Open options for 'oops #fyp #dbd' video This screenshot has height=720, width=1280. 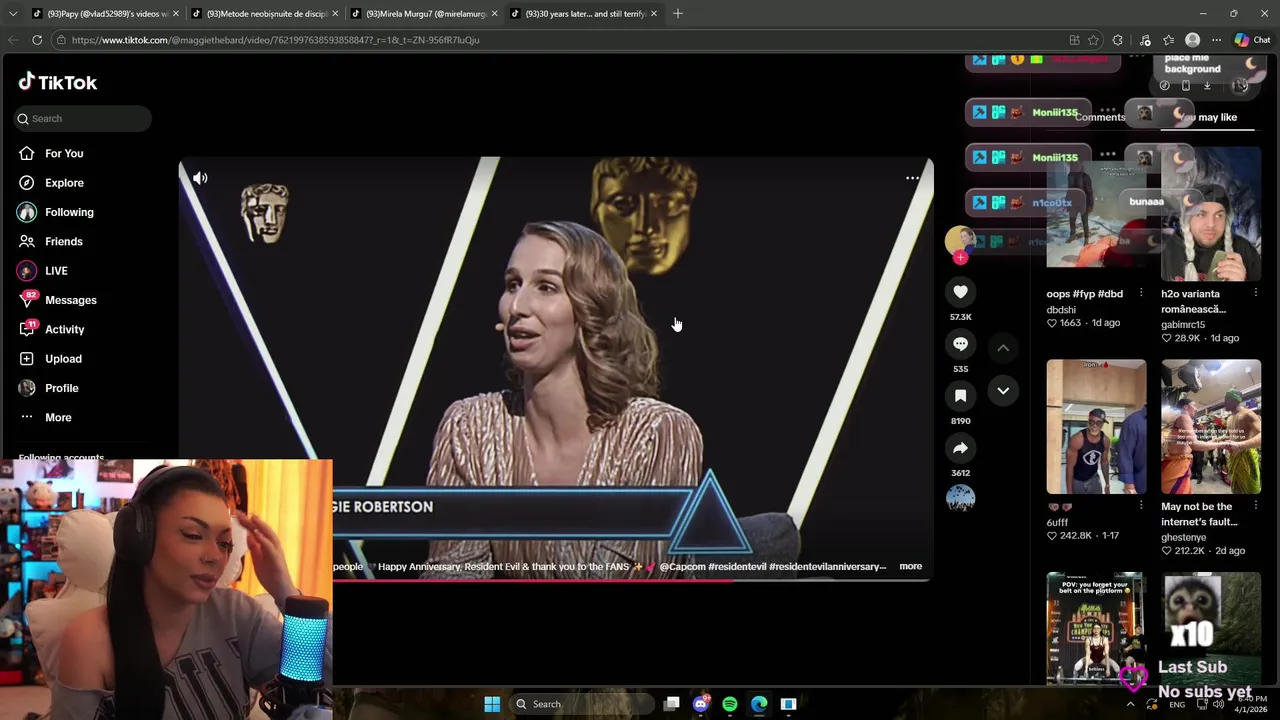click(x=1141, y=293)
